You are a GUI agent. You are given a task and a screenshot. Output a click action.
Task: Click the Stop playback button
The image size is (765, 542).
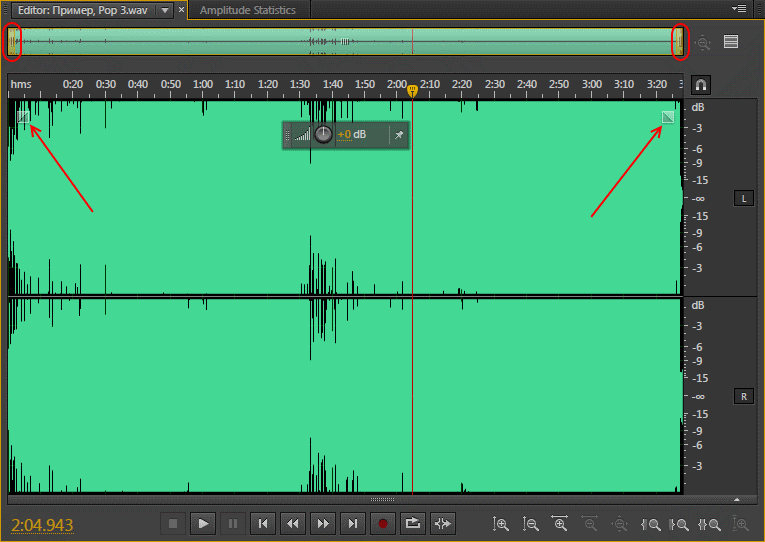pos(173,523)
